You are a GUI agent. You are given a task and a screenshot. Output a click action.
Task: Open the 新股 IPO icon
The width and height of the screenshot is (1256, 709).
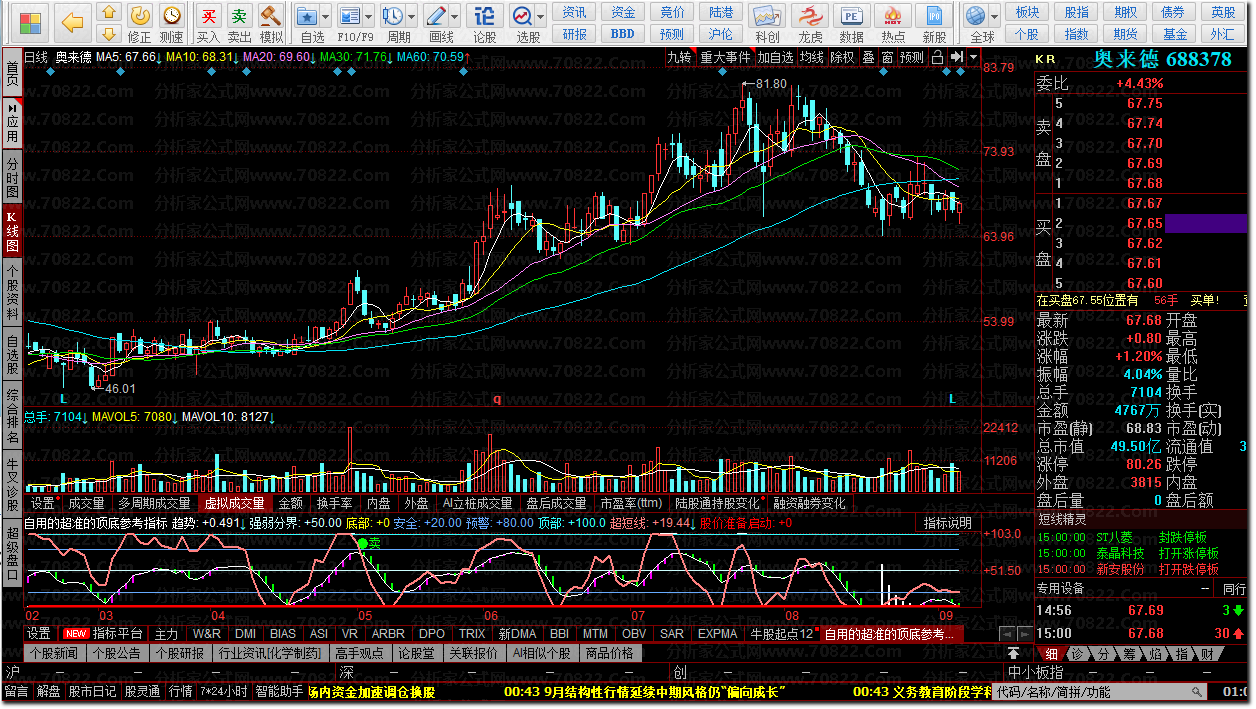[935, 15]
